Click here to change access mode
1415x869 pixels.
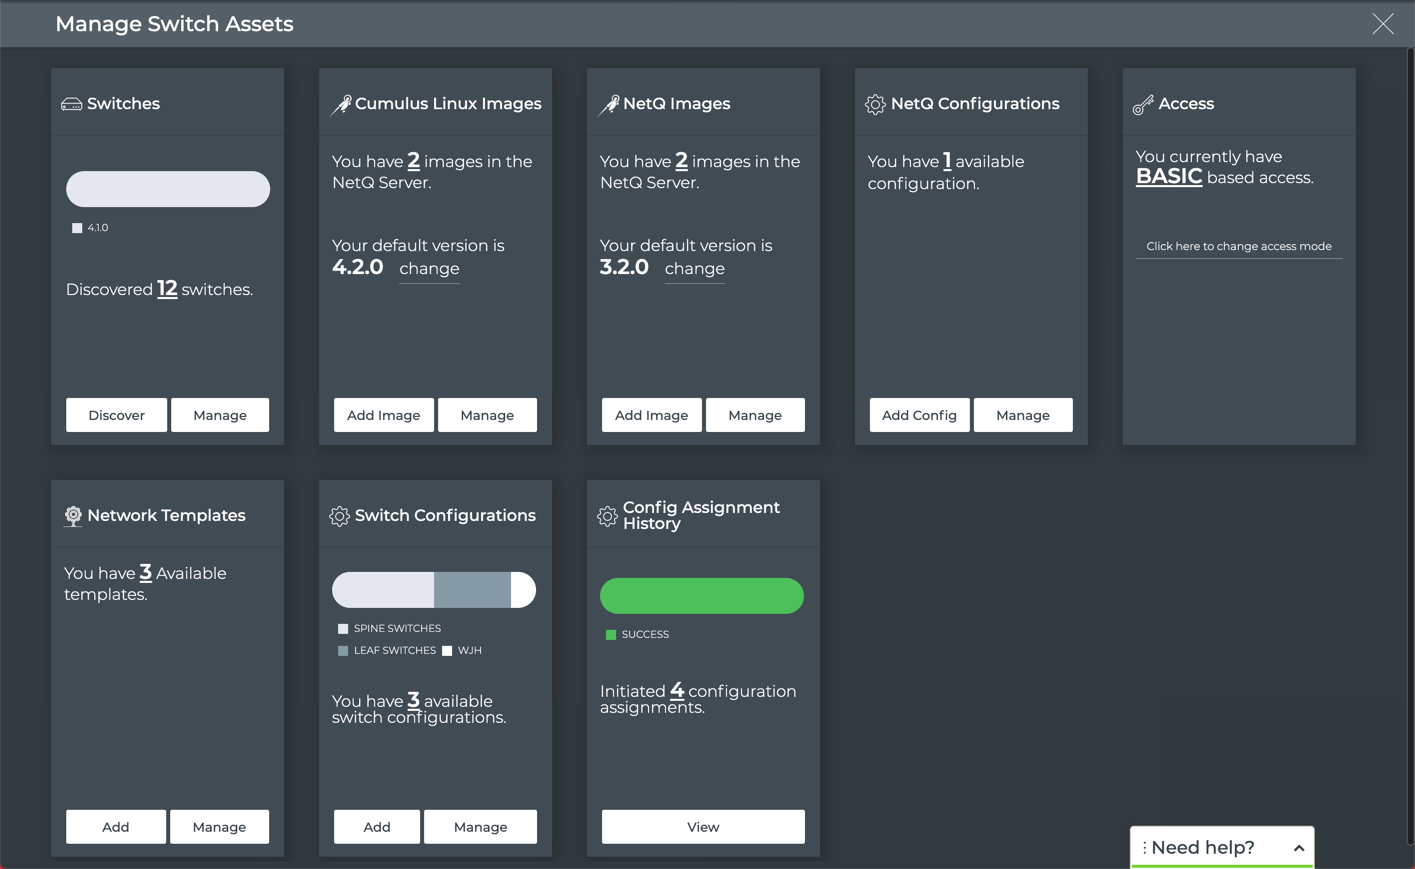coord(1238,246)
